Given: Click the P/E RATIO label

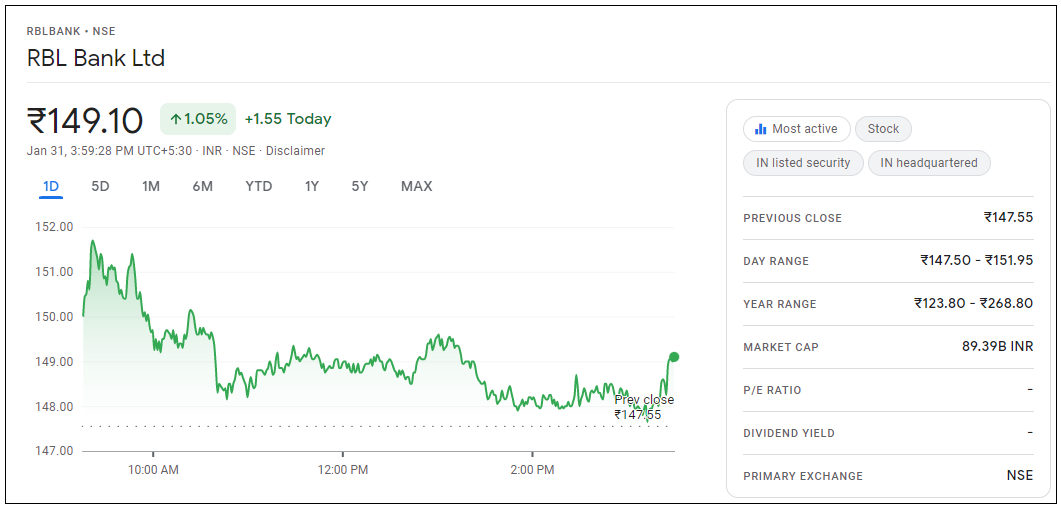Looking at the screenshot, I should click(772, 390).
